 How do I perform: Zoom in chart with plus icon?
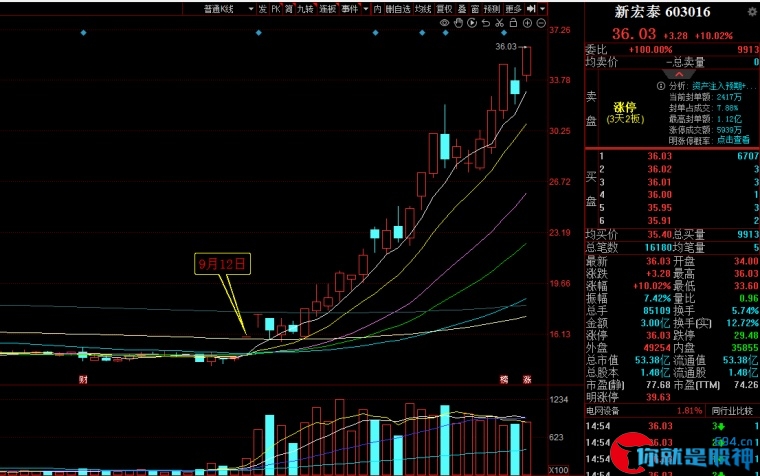(527, 23)
